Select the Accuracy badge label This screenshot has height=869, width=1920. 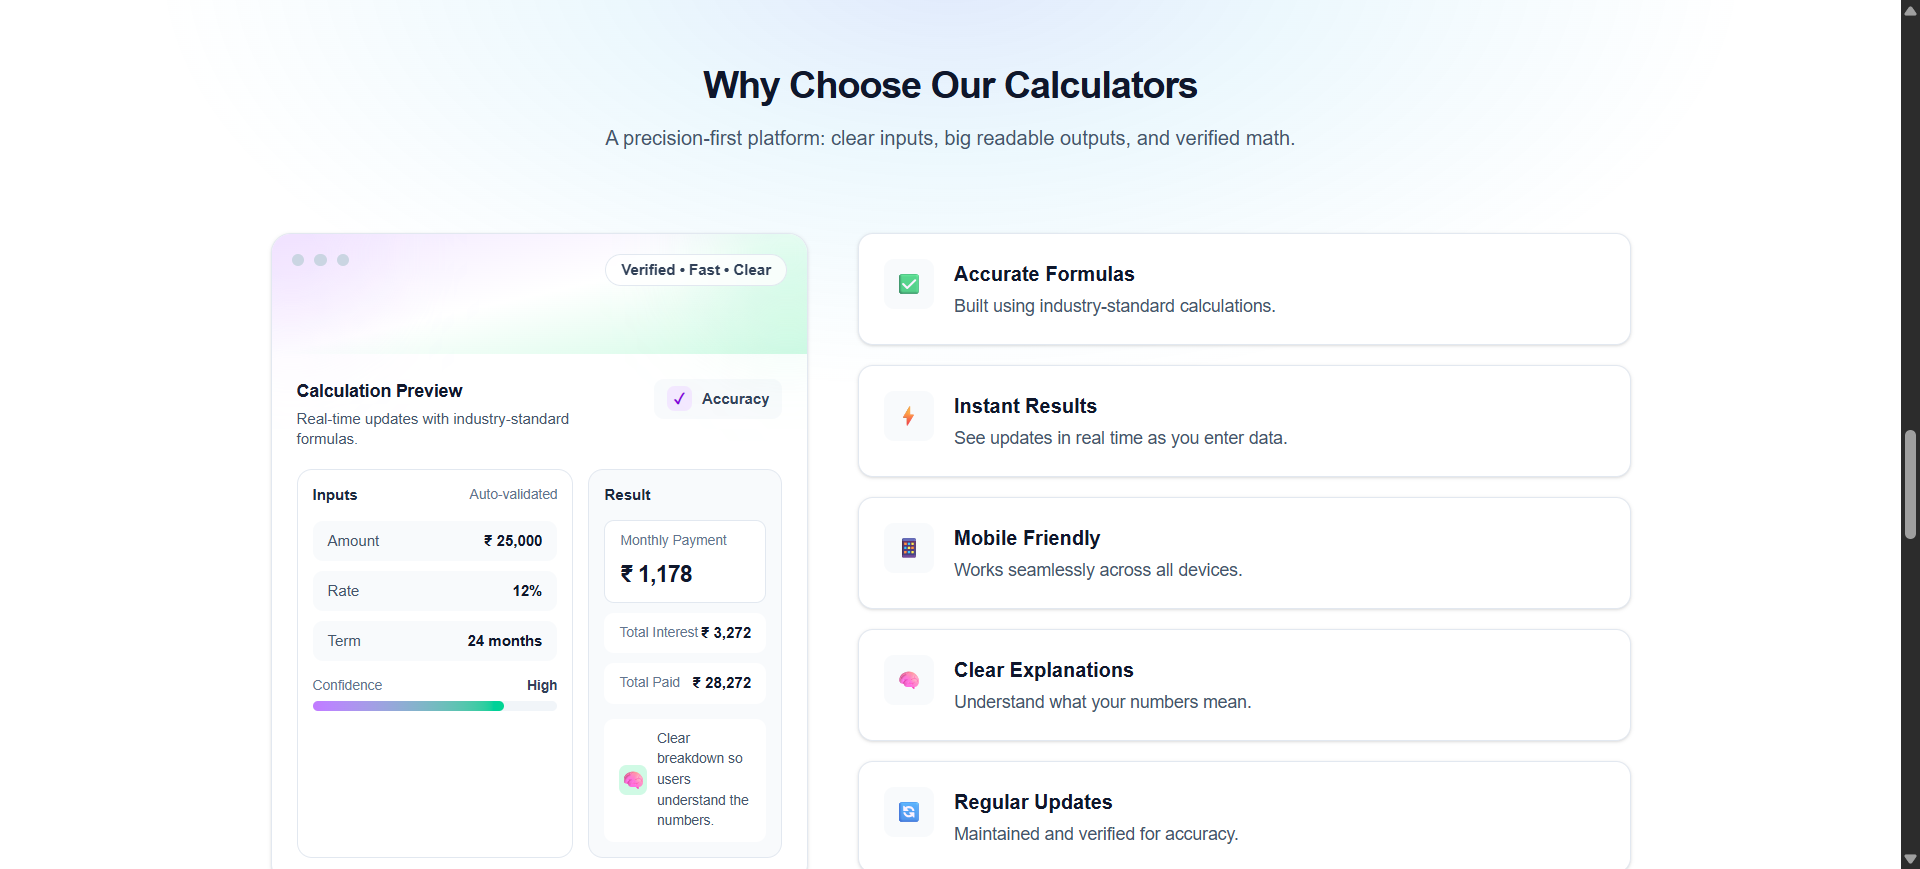click(735, 399)
